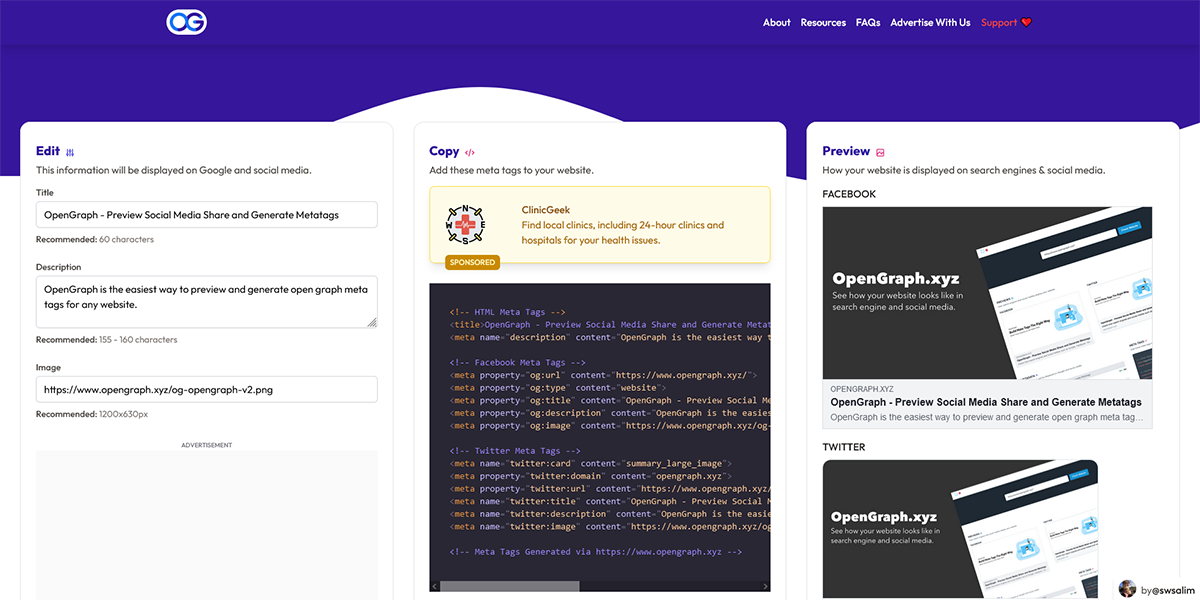Click the swsalim avatar picture
The width and height of the screenshot is (1200, 600).
click(x=1128, y=588)
